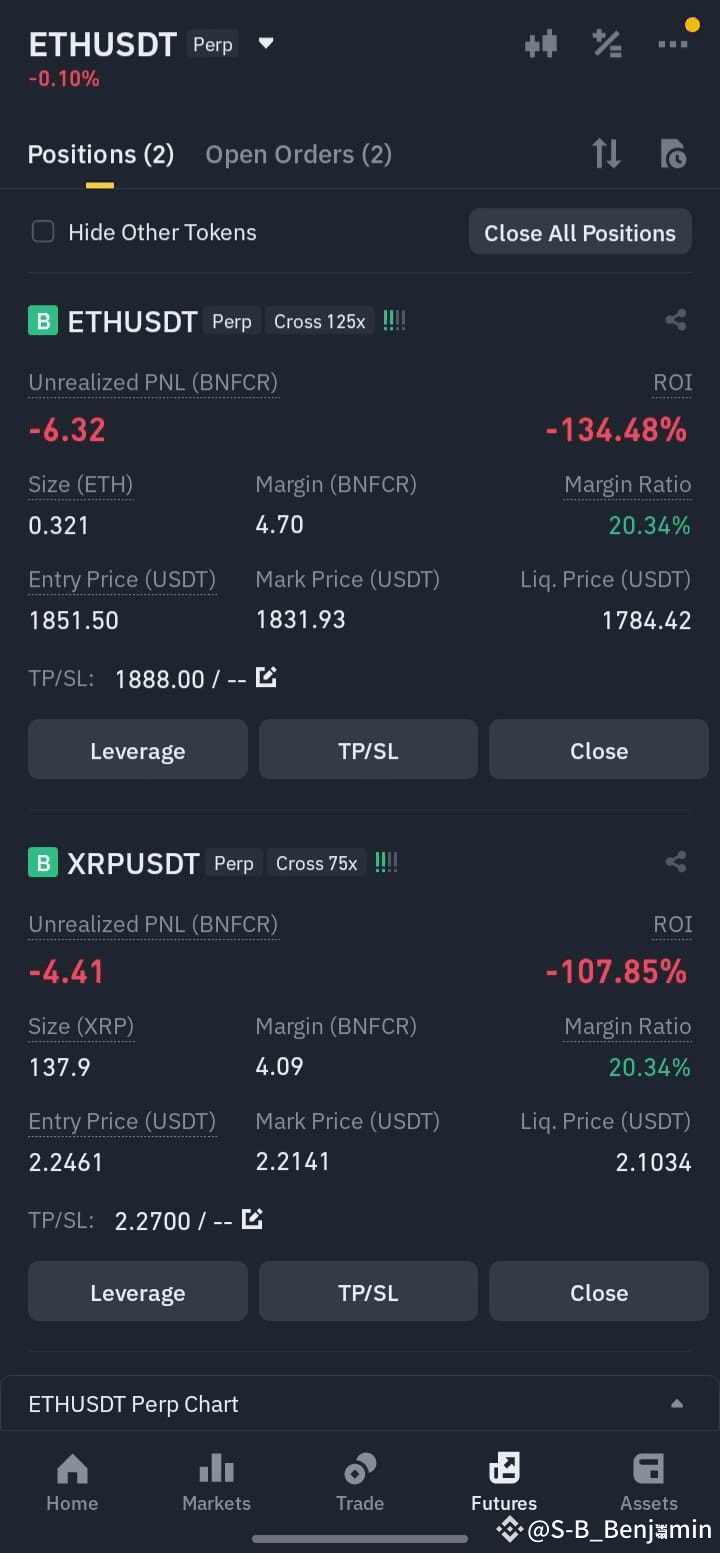This screenshot has width=720, height=1553.
Task: Switch to the Open Orders (2) tab
Action: [298, 154]
